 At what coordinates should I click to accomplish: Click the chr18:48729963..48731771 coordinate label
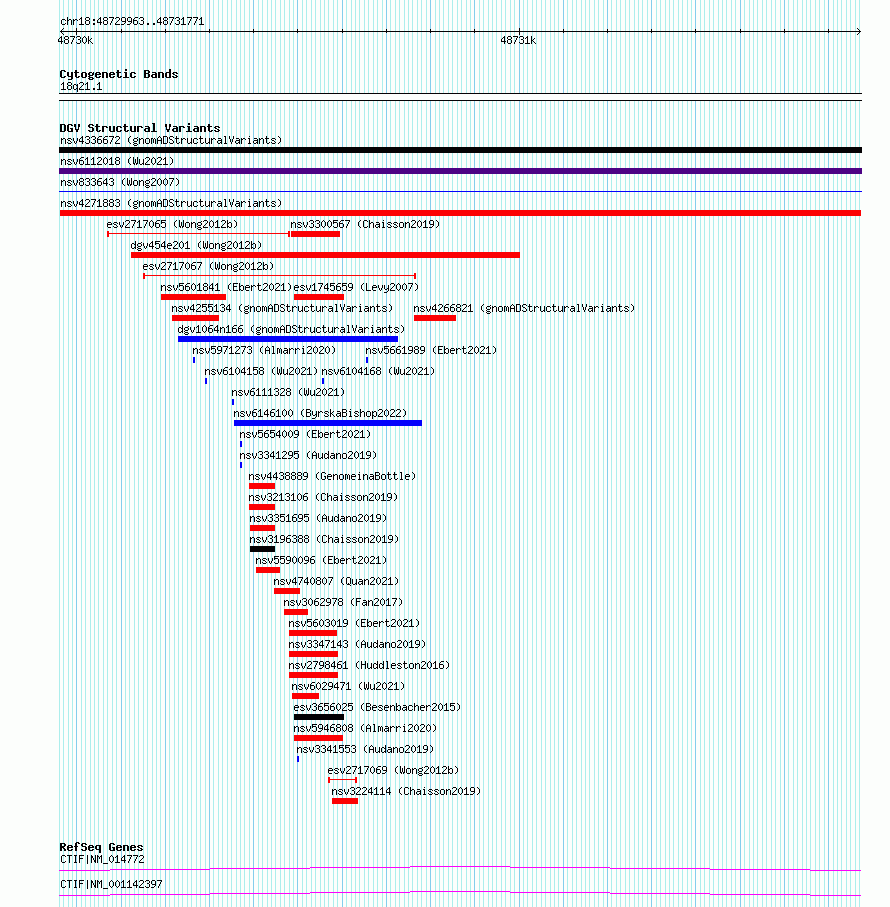click(x=132, y=21)
